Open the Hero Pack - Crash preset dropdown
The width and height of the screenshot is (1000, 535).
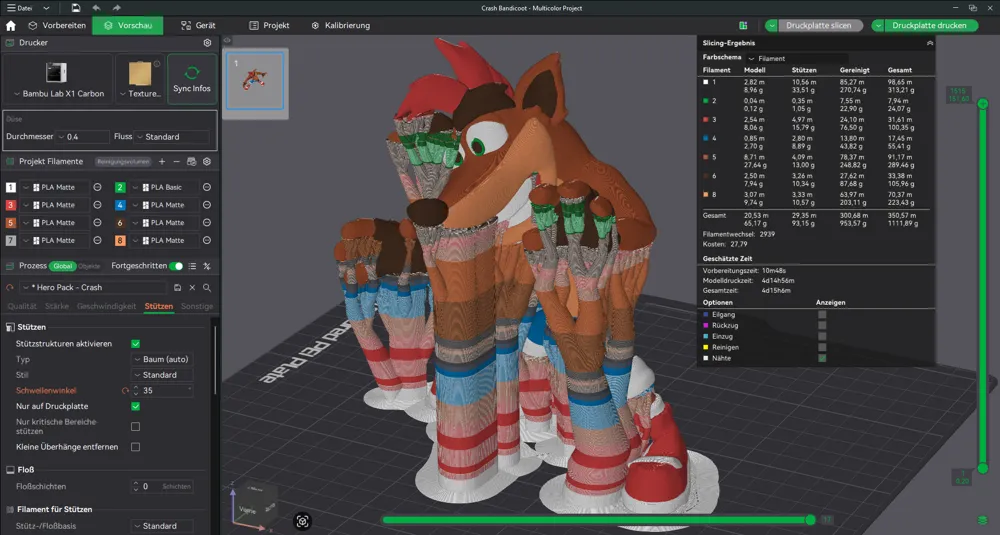(94, 288)
